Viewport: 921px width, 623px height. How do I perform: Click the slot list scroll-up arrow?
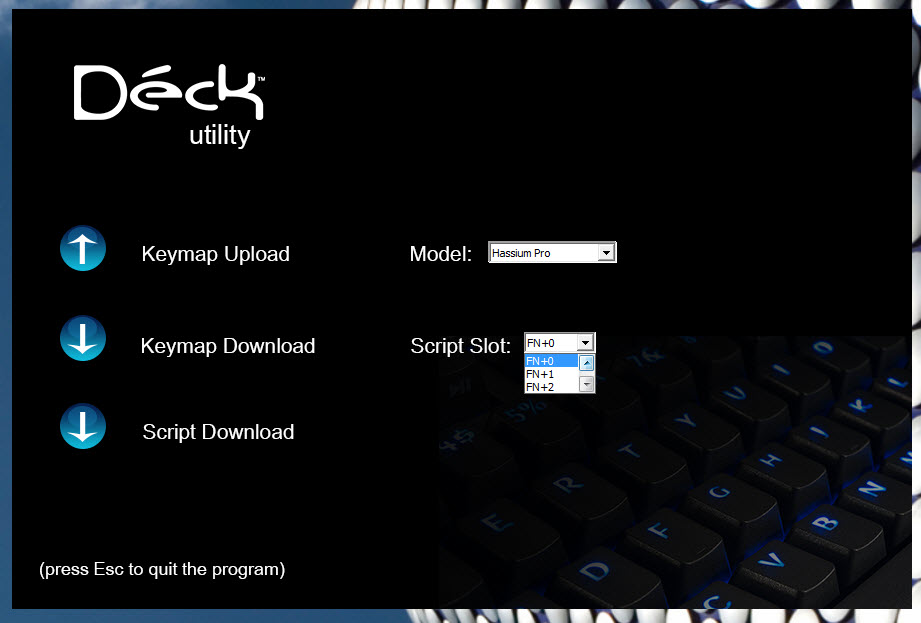586,363
